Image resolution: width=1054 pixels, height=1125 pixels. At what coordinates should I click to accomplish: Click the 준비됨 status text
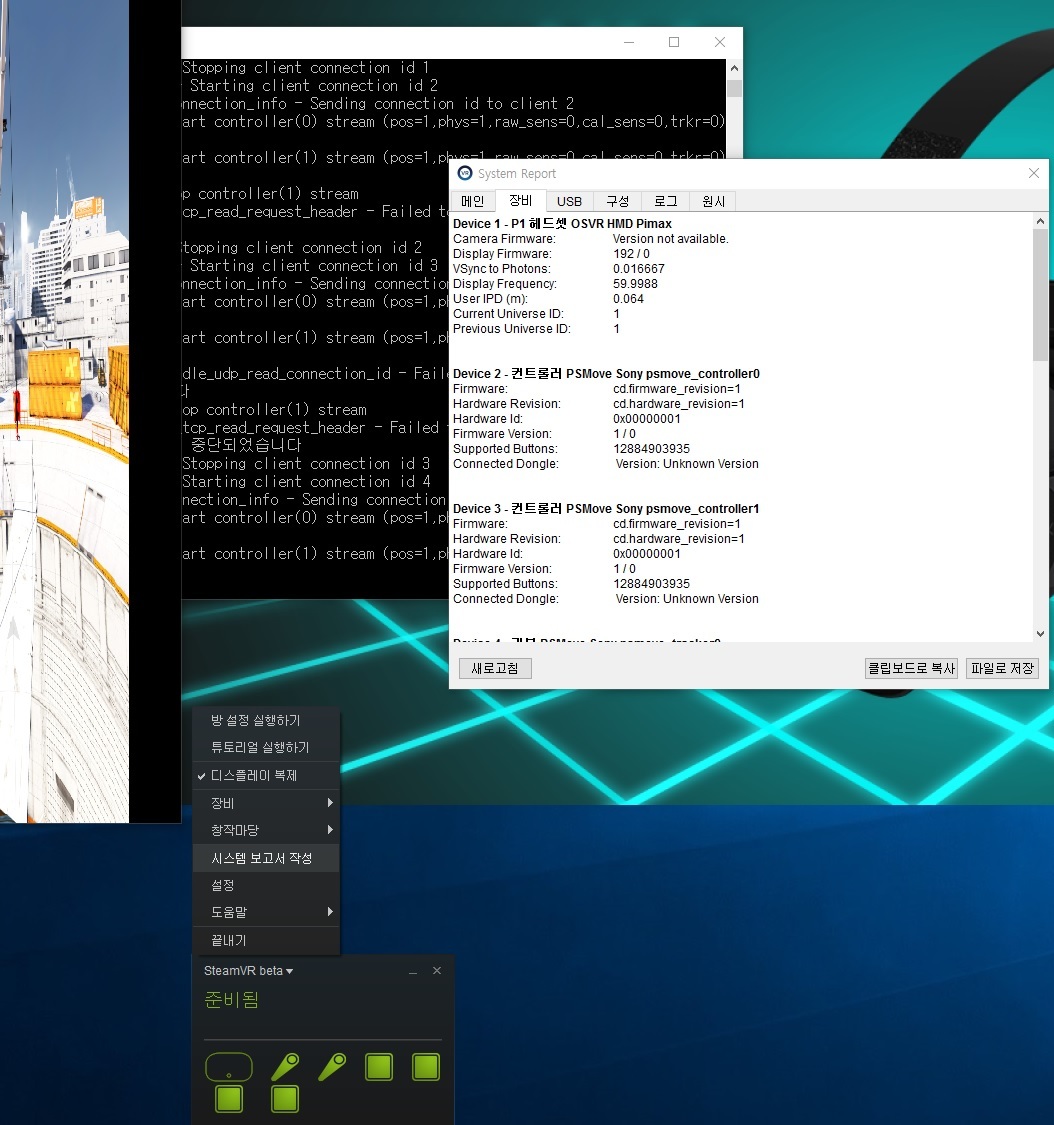[232, 999]
